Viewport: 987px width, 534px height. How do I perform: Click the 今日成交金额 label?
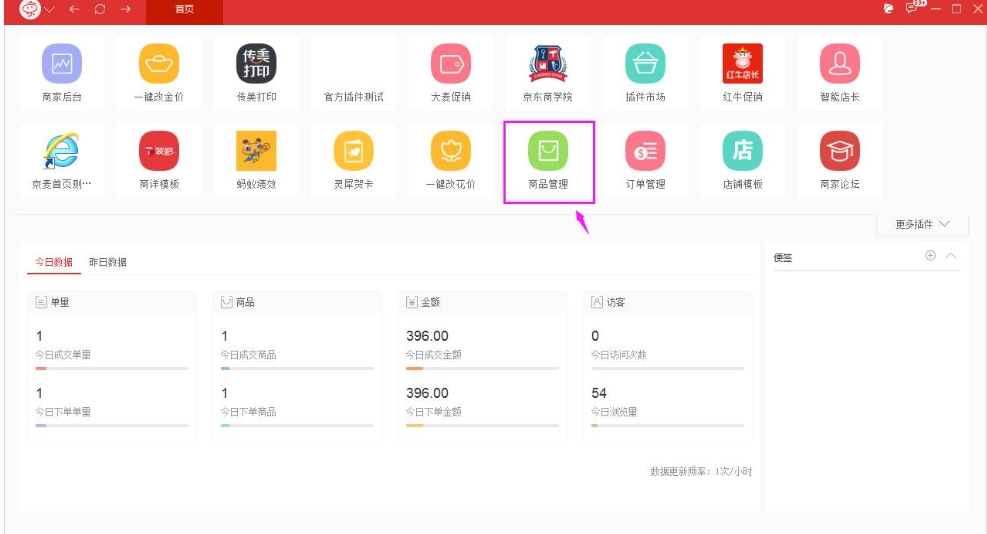point(434,355)
